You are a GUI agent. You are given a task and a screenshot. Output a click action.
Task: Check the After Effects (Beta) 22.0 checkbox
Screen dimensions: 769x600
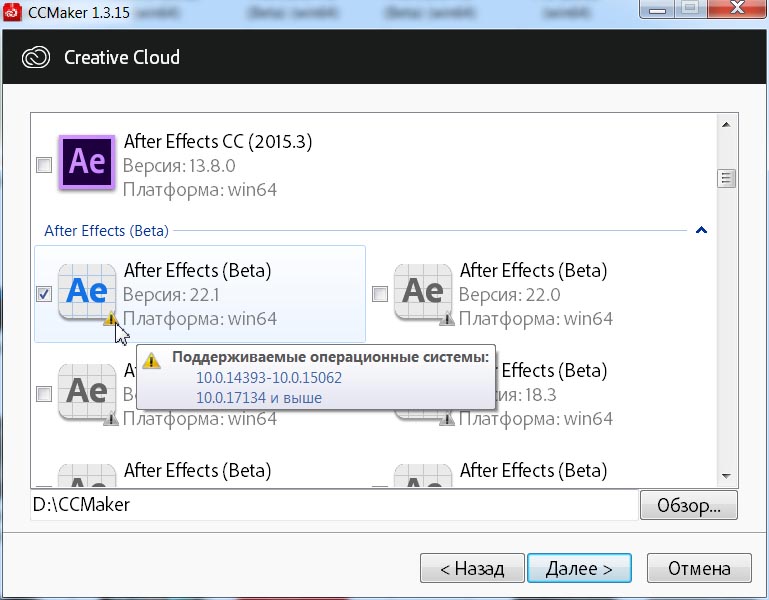[380, 294]
